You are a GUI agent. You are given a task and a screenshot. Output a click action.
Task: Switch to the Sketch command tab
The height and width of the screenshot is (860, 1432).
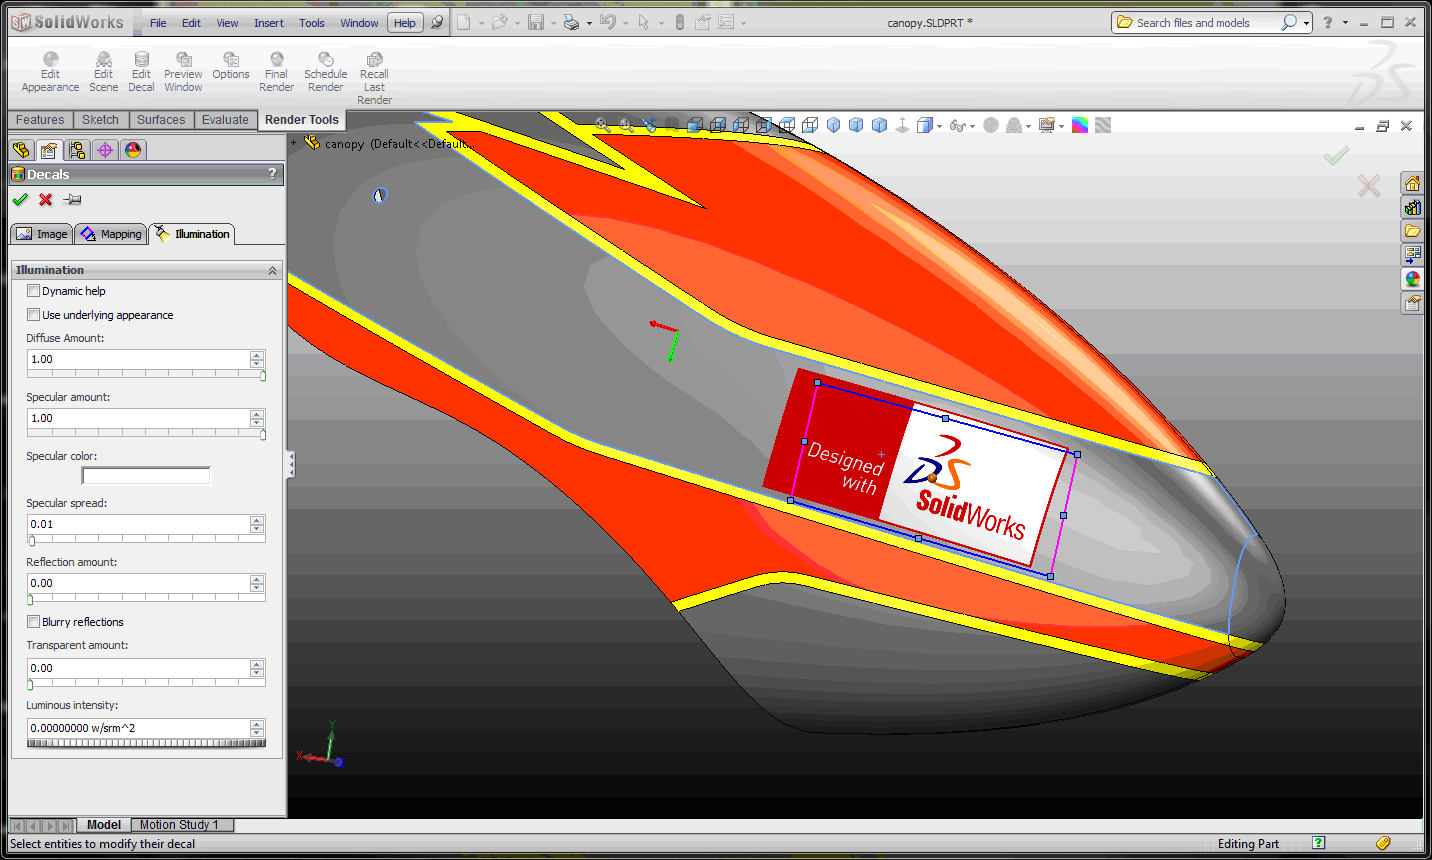pyautogui.click(x=100, y=120)
